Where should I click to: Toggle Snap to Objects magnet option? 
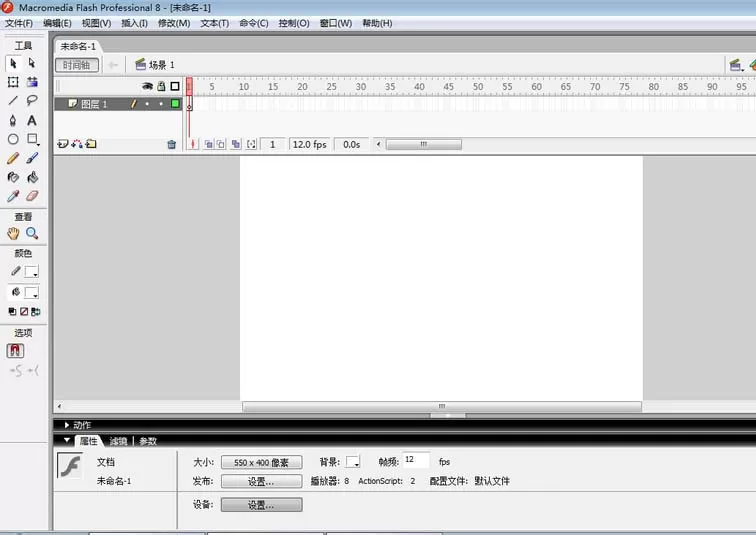point(15,350)
